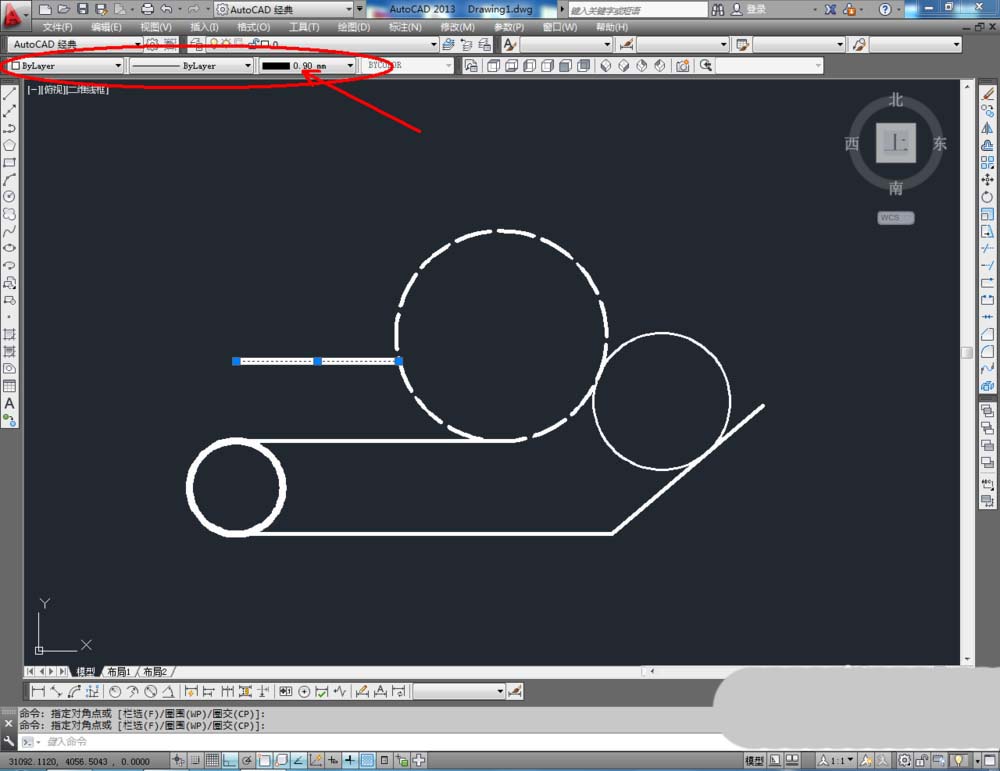Open a file using the Open folder icon

tap(63, 9)
